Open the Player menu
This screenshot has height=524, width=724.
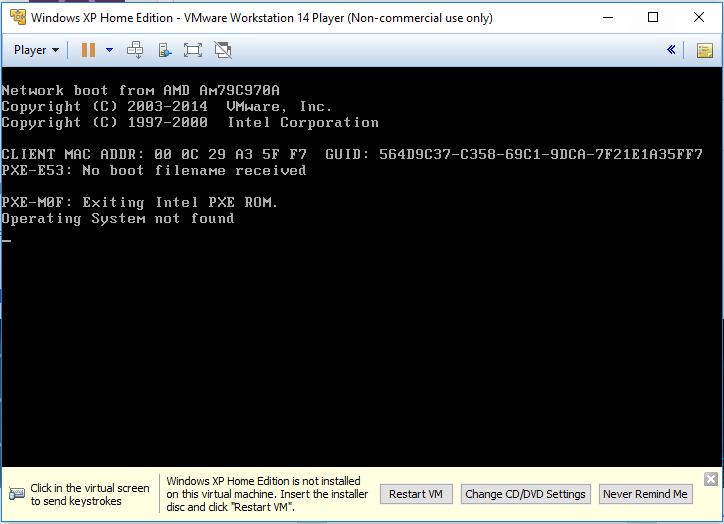tap(36, 50)
